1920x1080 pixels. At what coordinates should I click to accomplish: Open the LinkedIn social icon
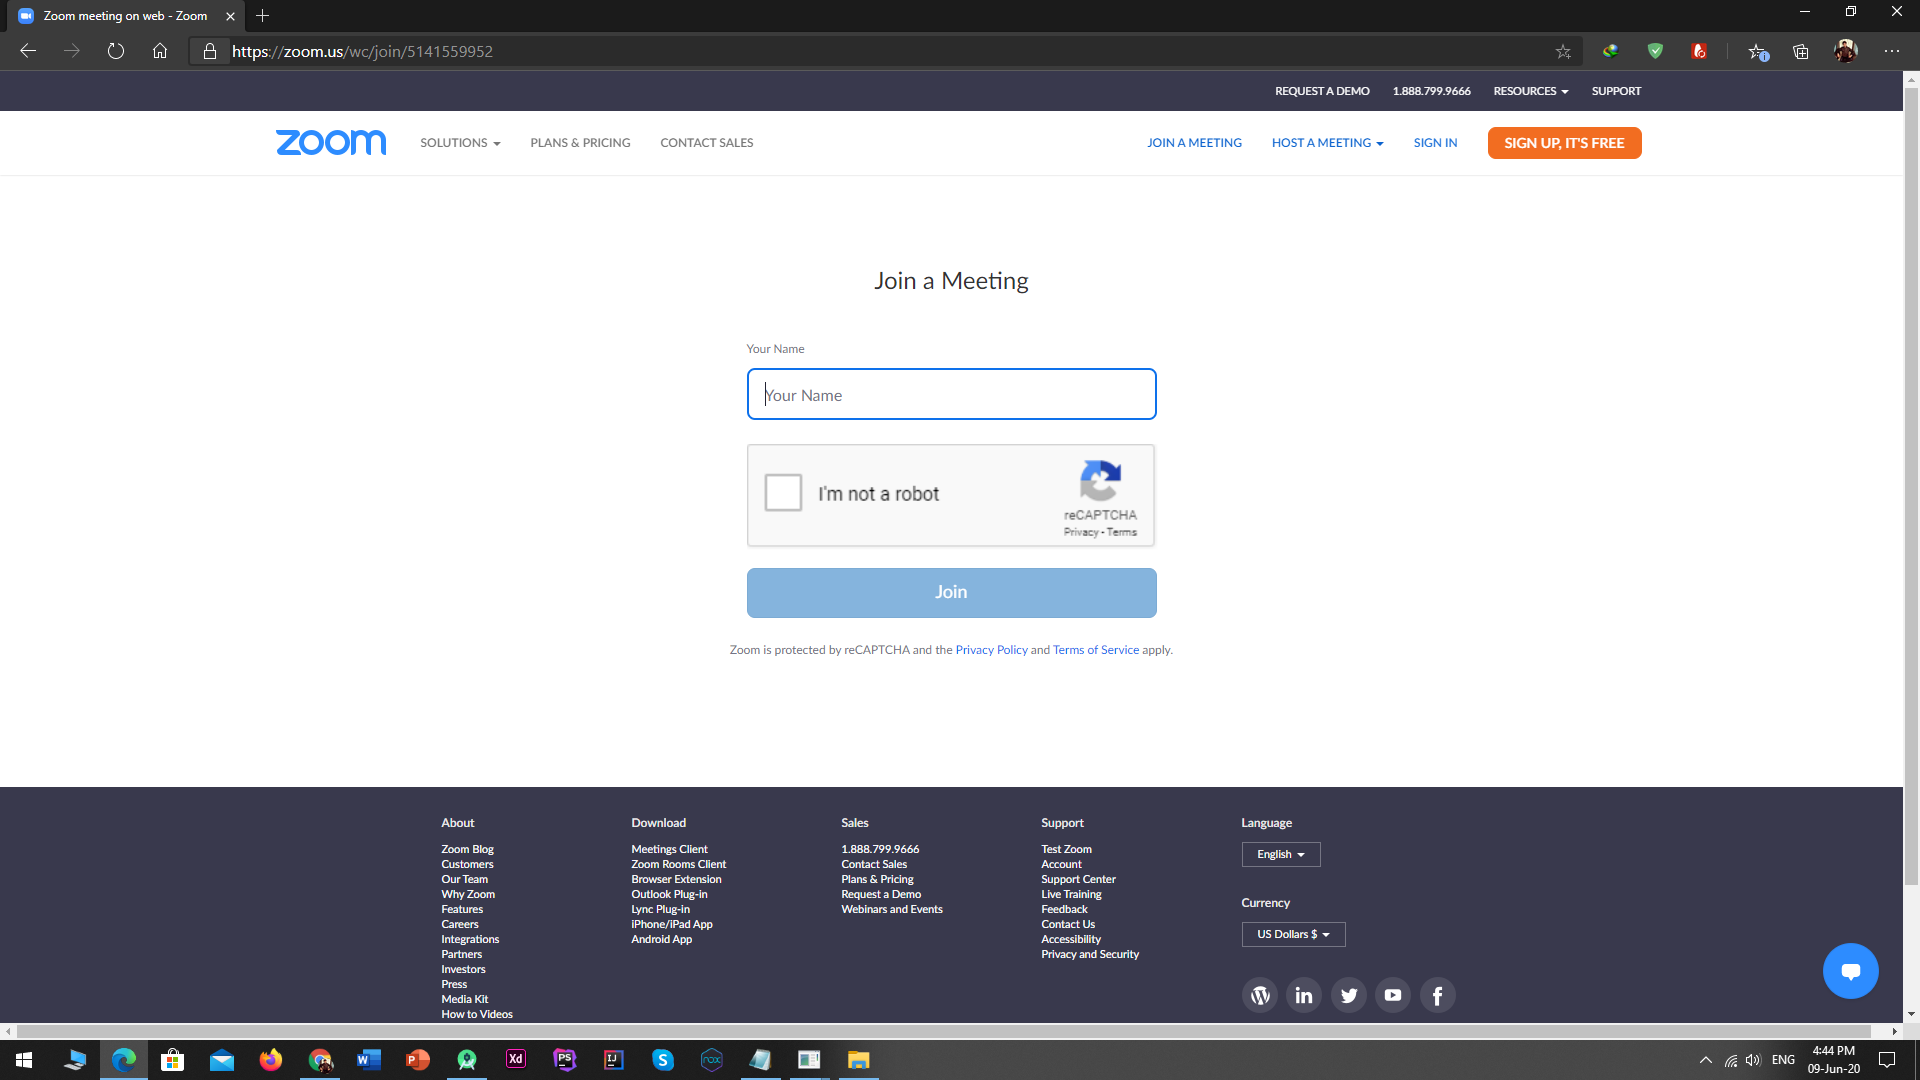1304,995
